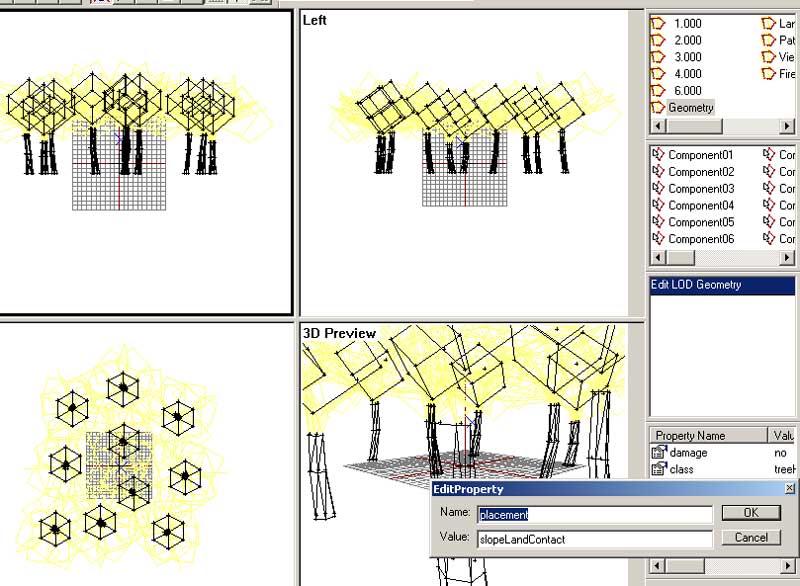Click the Name field containing placement

(x=594, y=514)
